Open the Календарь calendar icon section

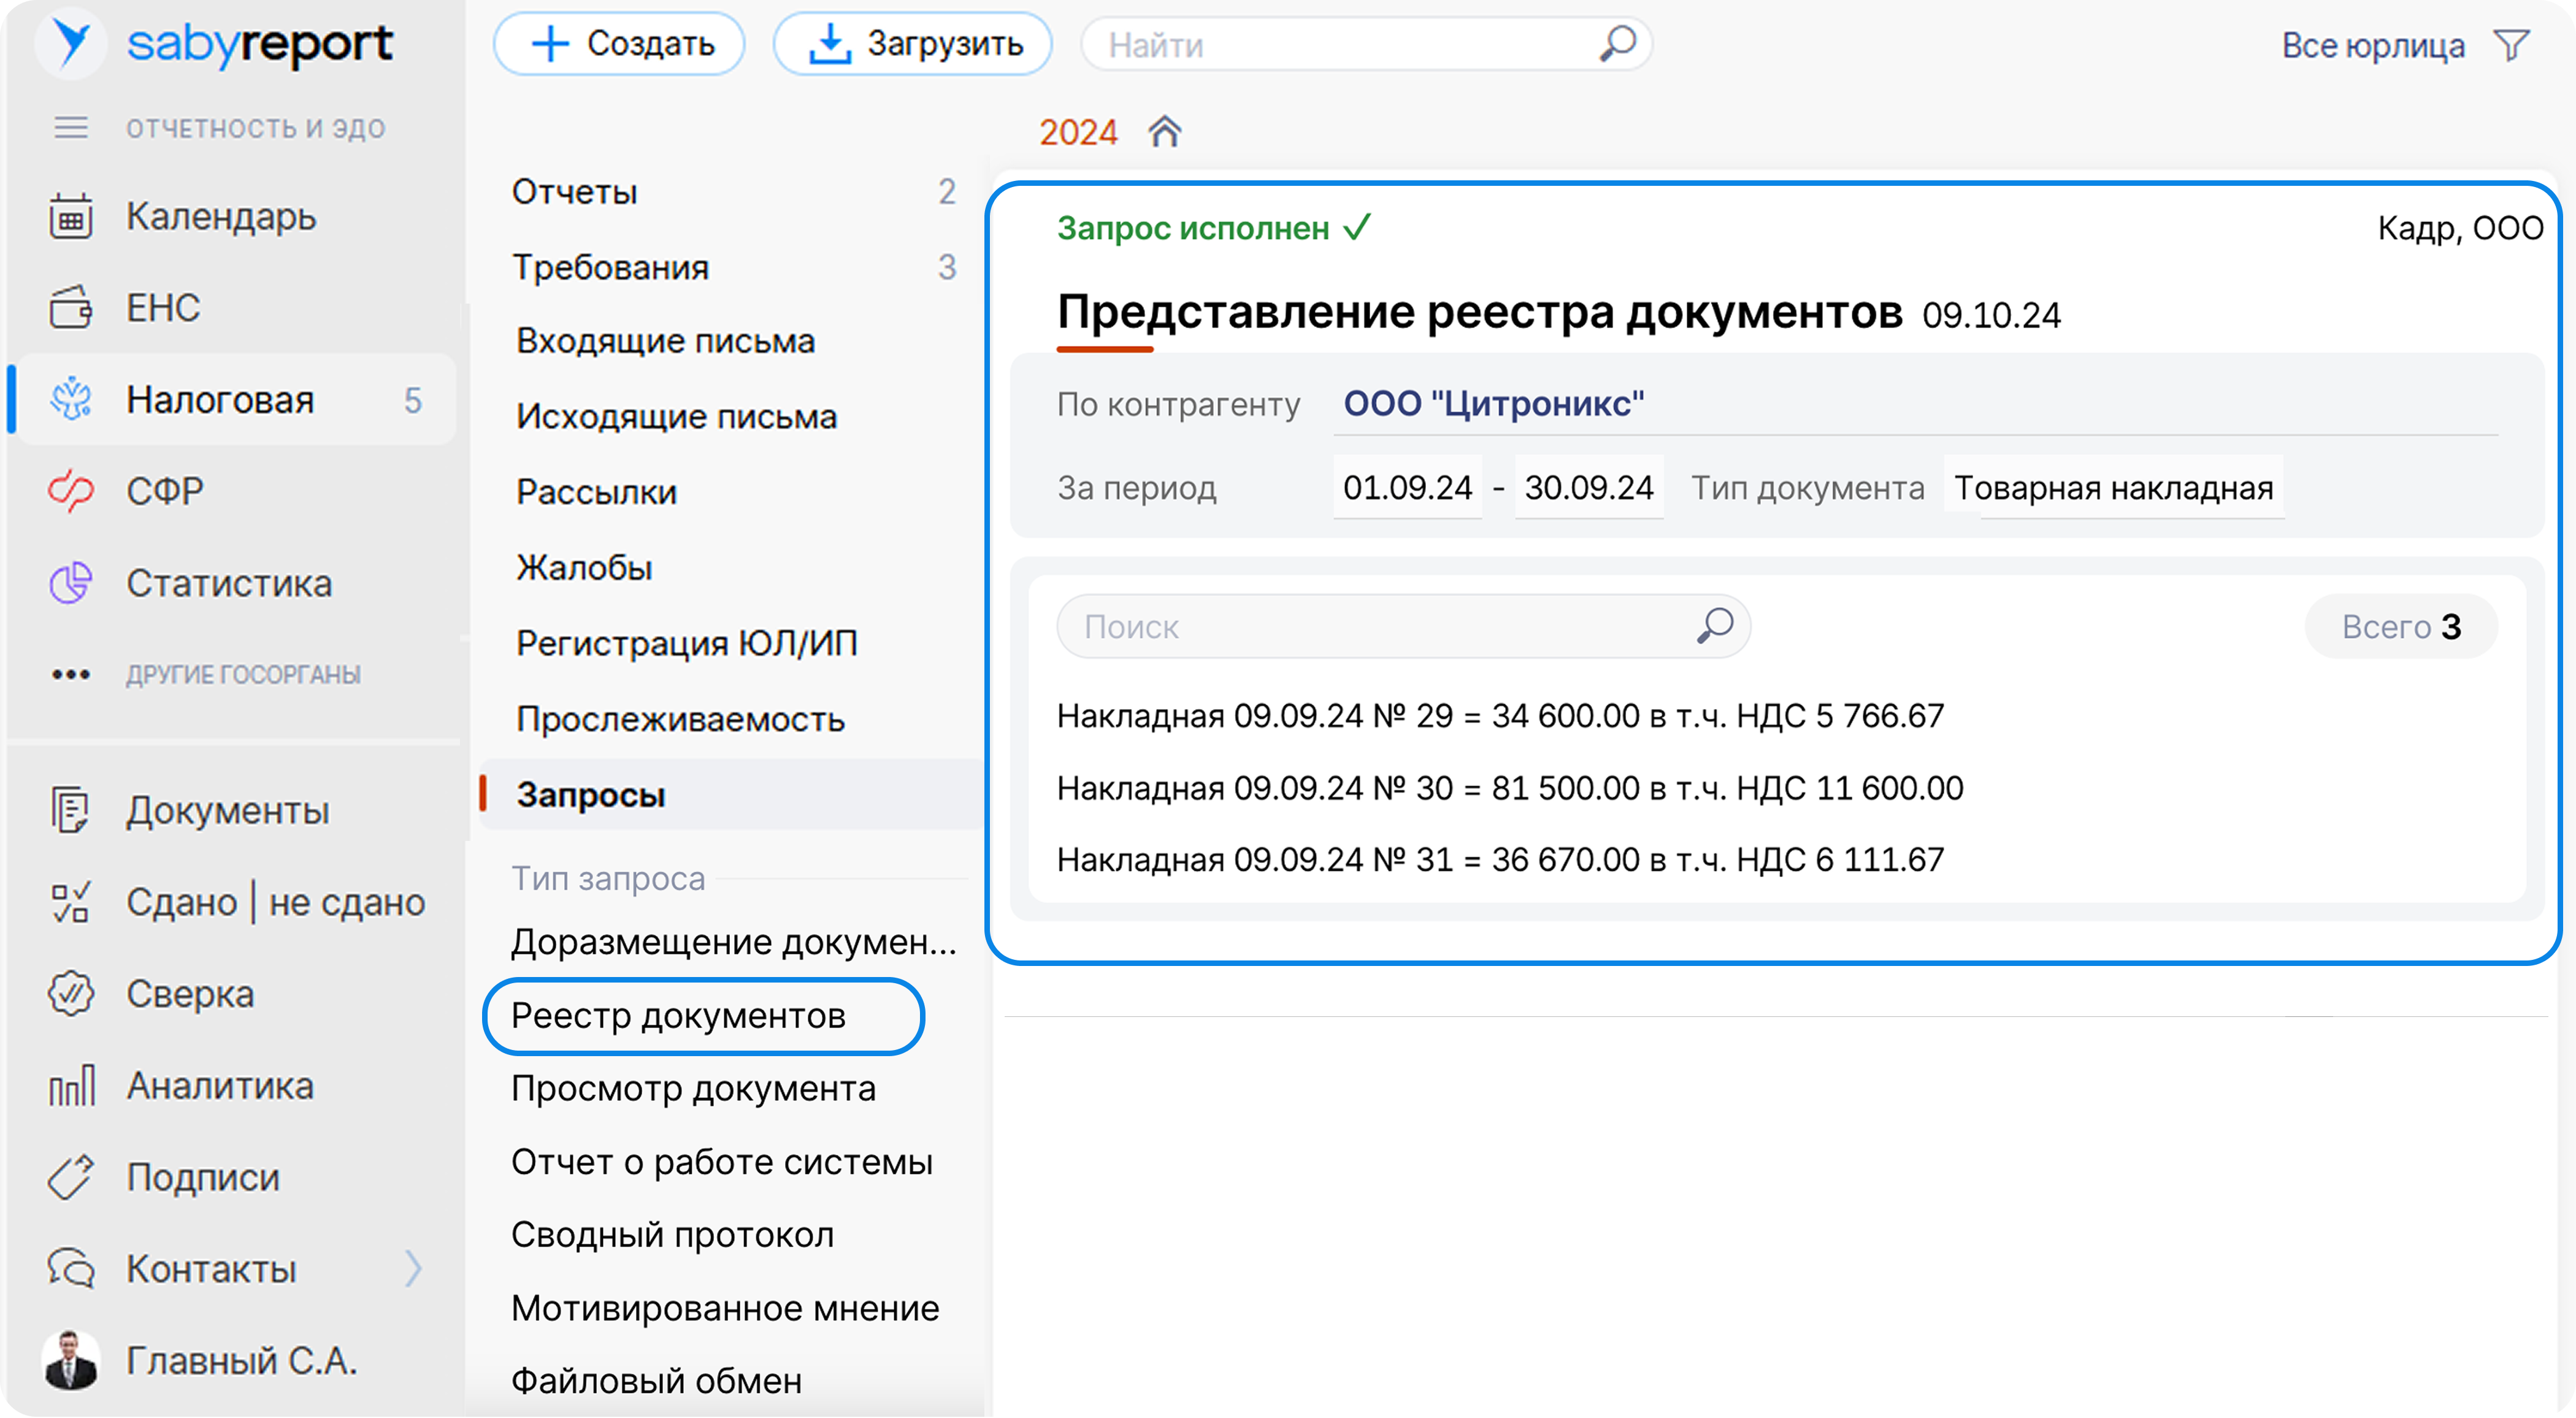71,217
